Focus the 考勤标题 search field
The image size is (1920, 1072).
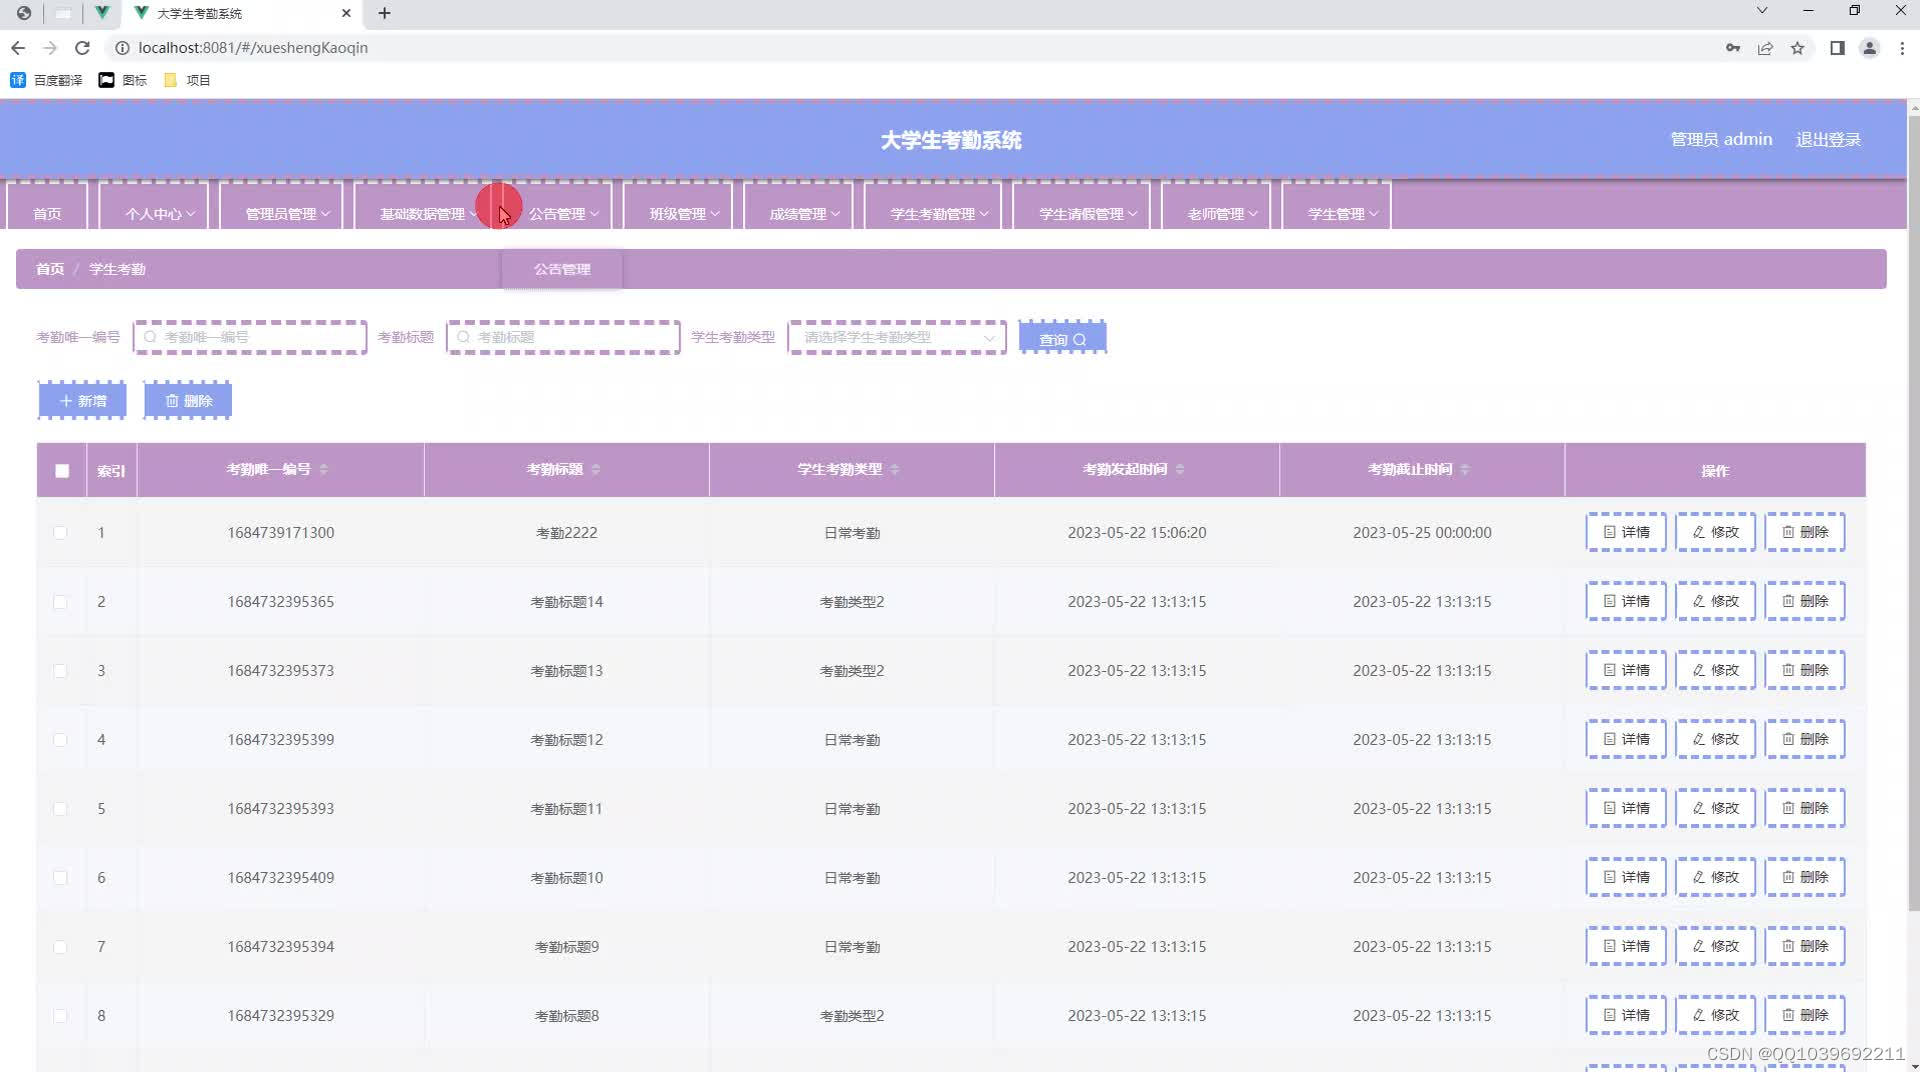coord(563,338)
